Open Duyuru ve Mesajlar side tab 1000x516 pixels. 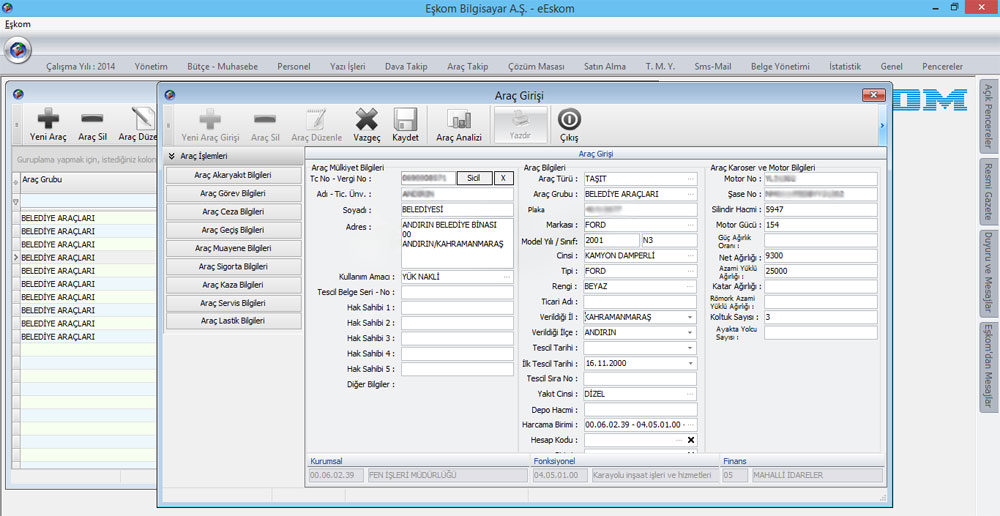988,273
